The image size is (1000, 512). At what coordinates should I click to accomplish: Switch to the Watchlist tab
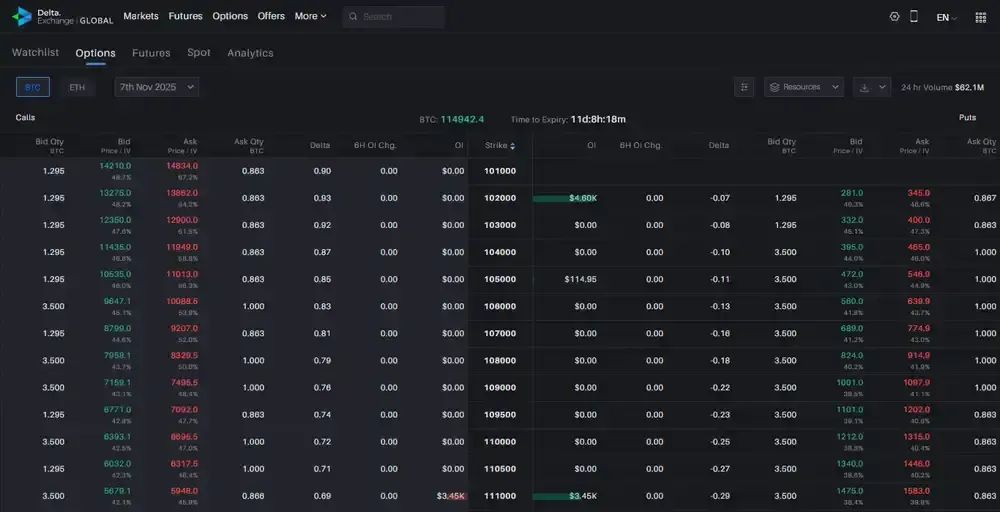[x=35, y=52]
